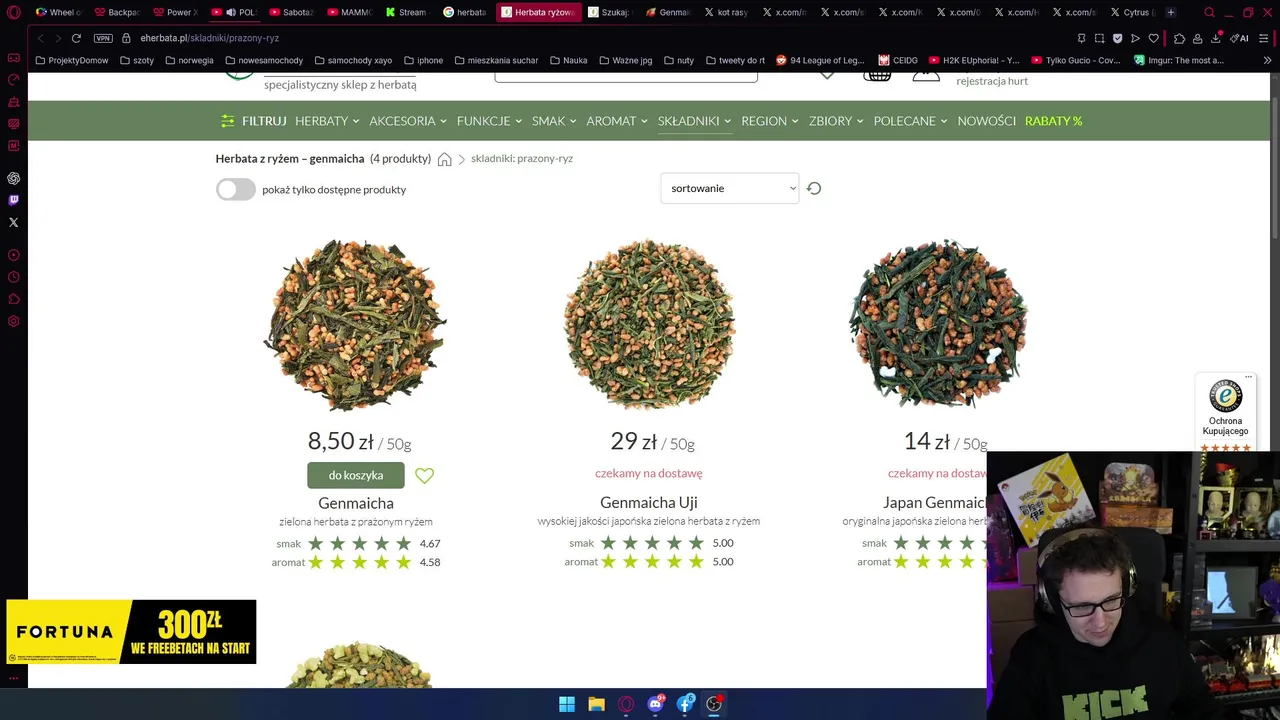The image size is (1280, 720).
Task: Reset sorting with refresh arrow icon
Action: pos(814,188)
